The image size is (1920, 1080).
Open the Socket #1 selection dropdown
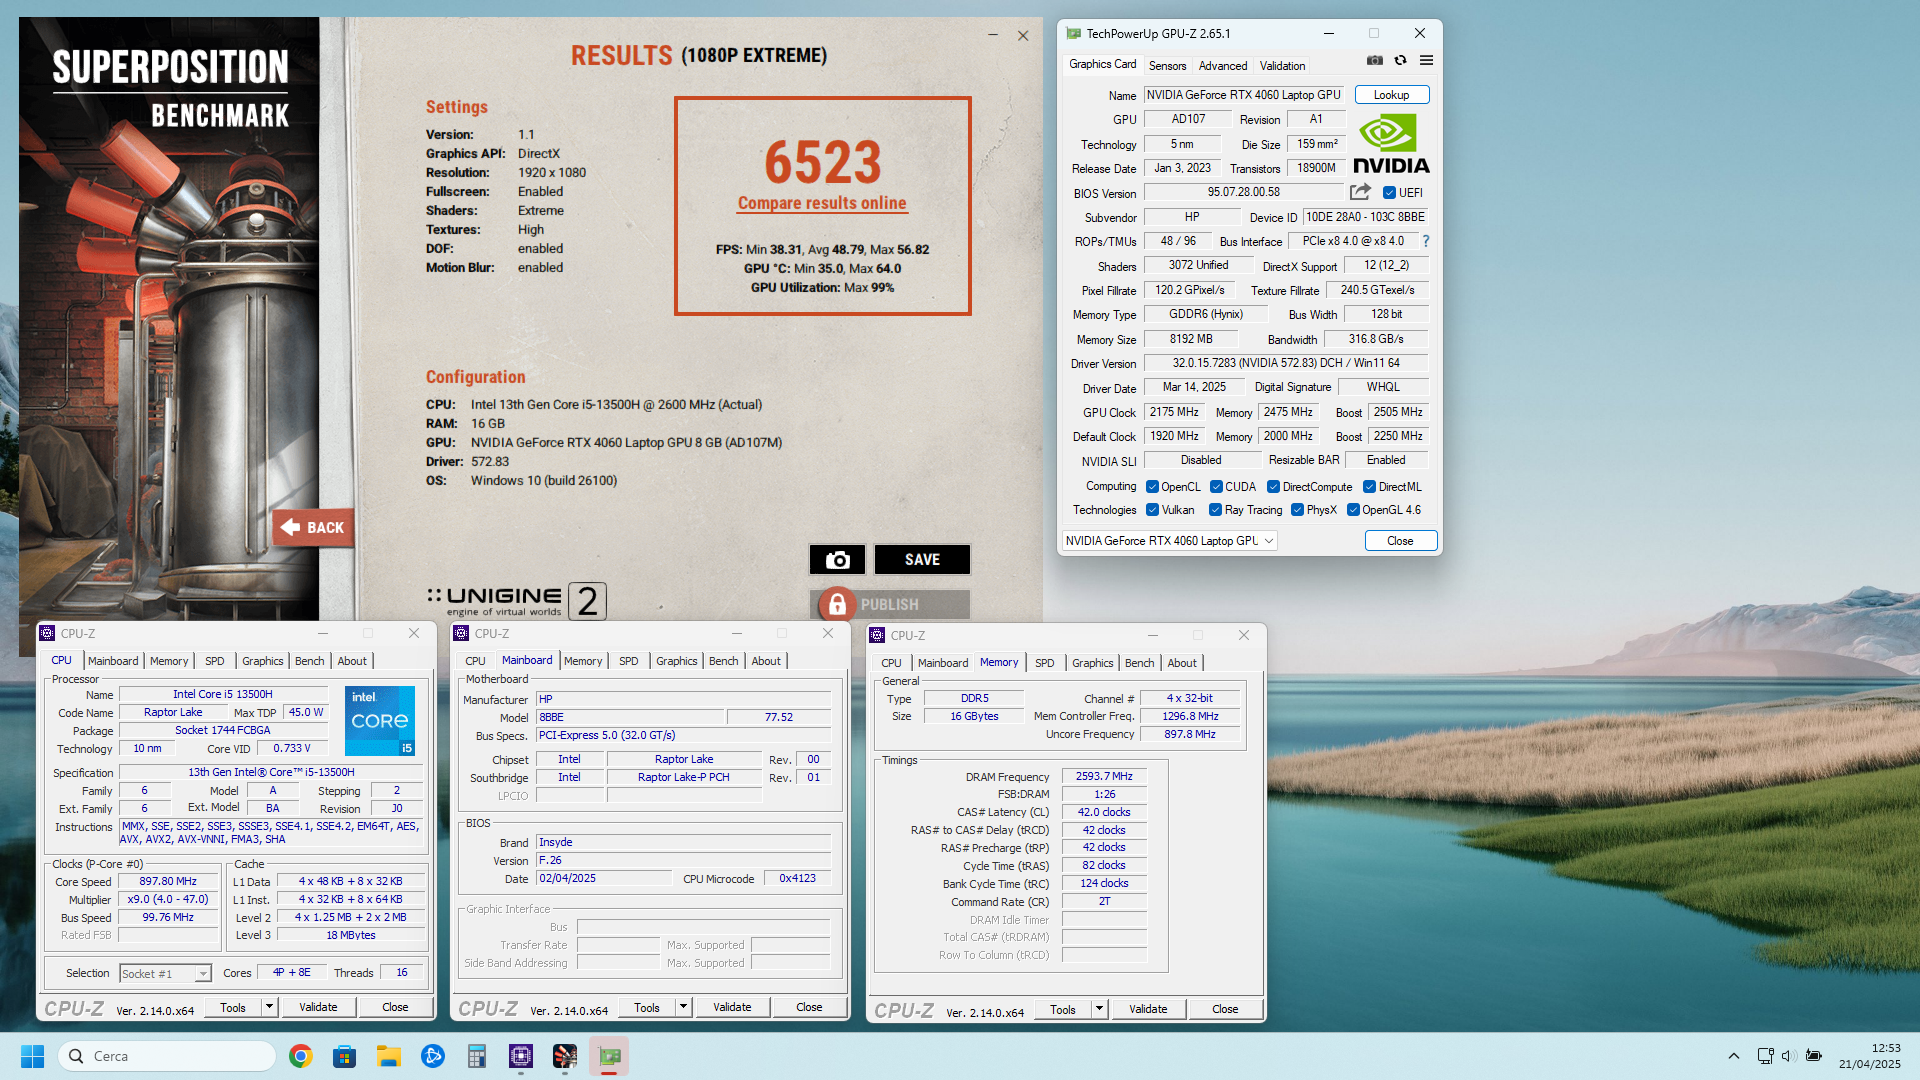[x=165, y=973]
